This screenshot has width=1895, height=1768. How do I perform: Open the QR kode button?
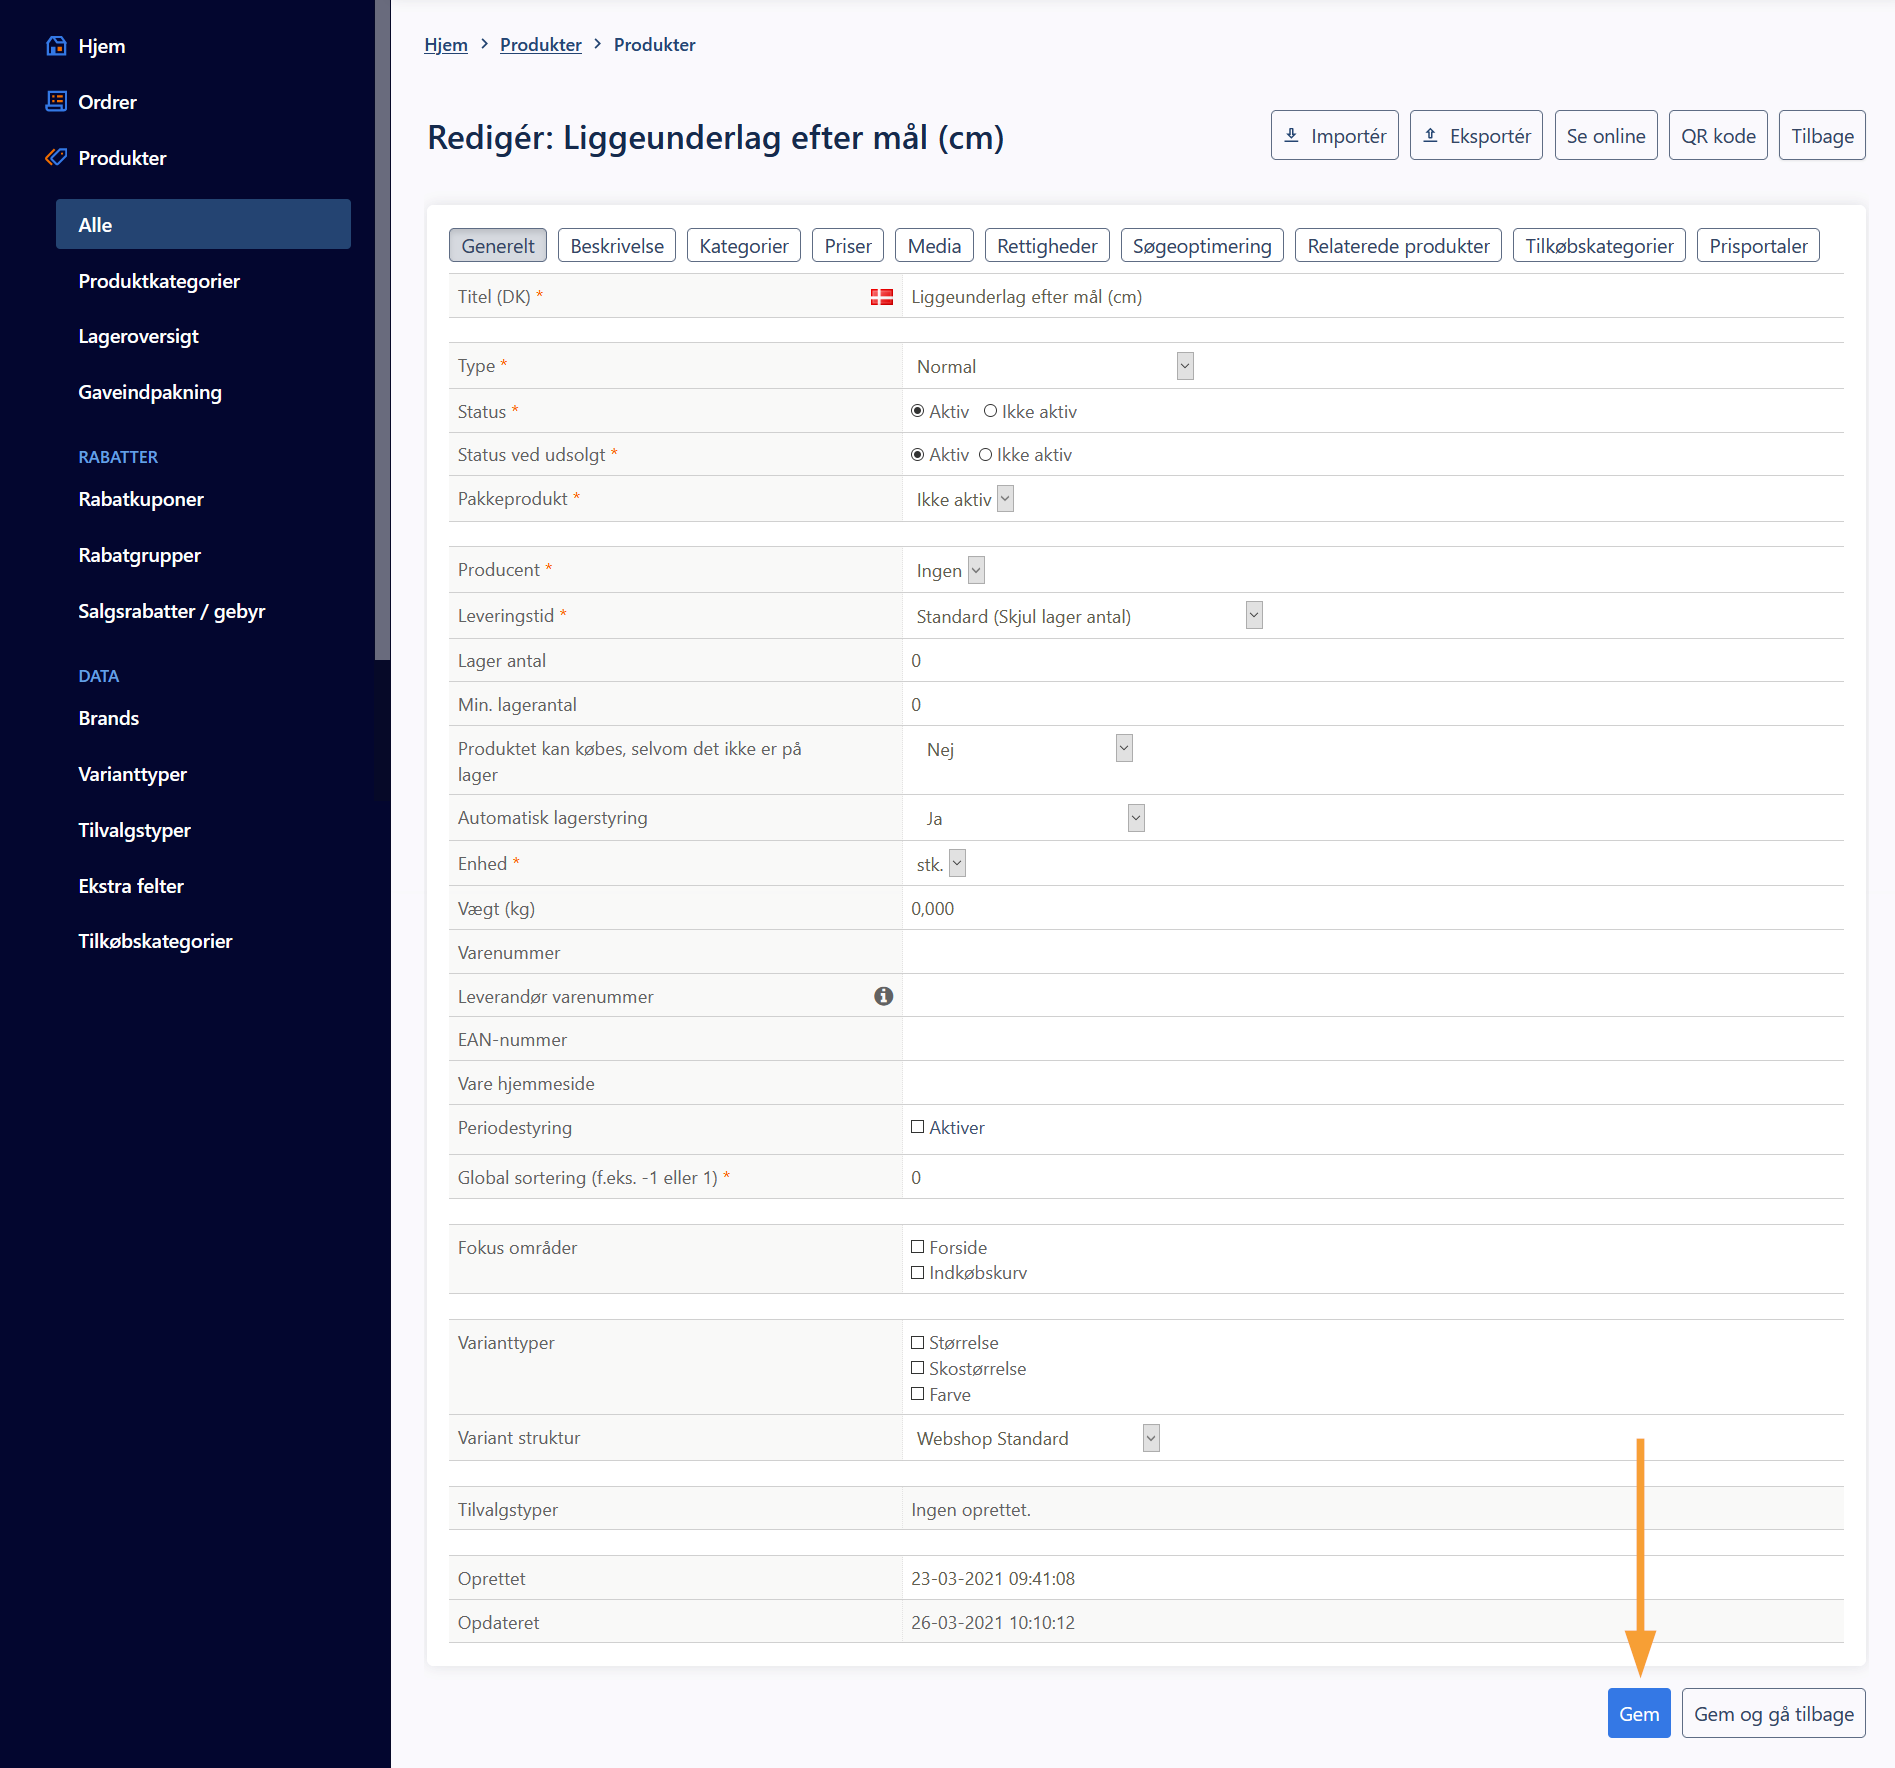(x=1718, y=135)
